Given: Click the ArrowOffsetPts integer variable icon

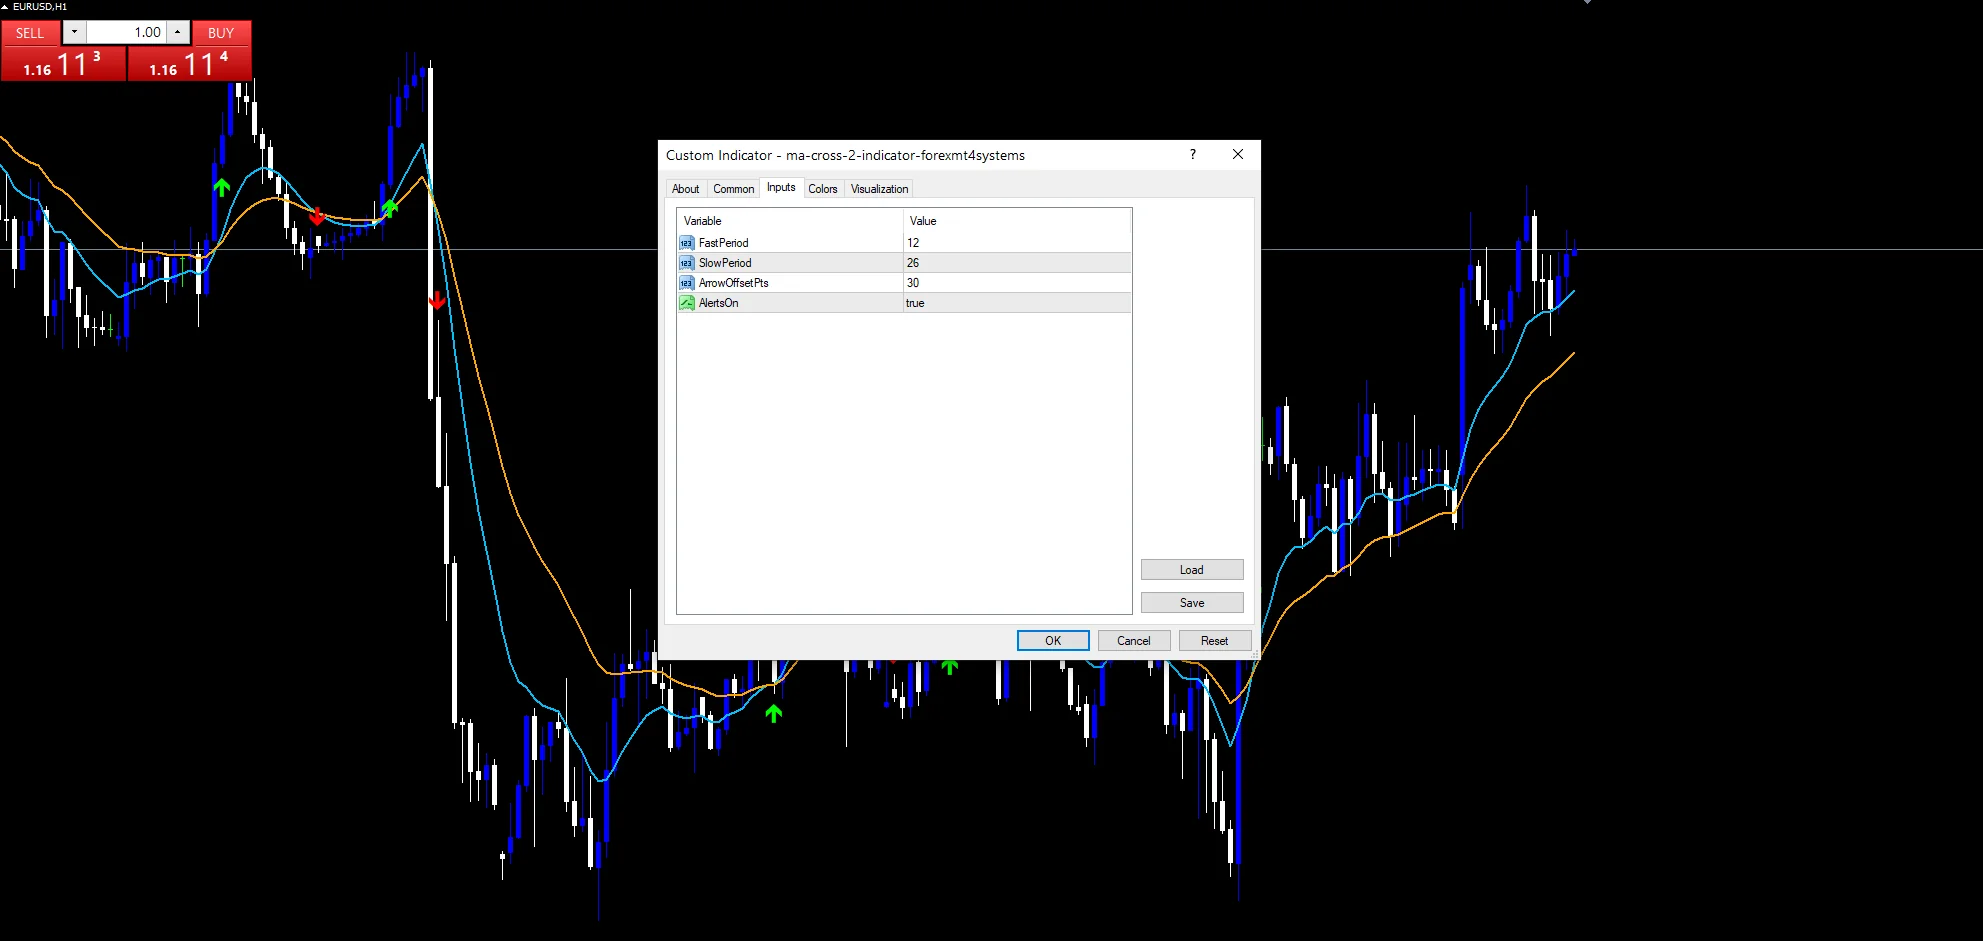Looking at the screenshot, I should (x=686, y=283).
